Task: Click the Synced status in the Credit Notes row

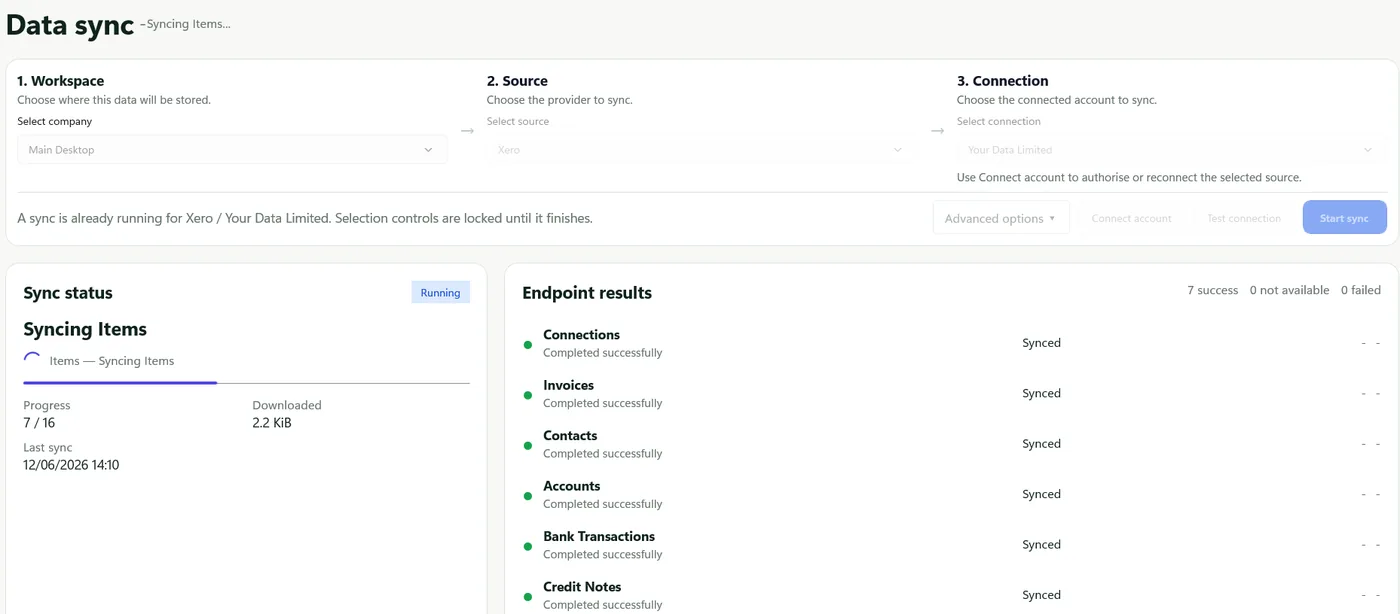Action: coord(1041,595)
